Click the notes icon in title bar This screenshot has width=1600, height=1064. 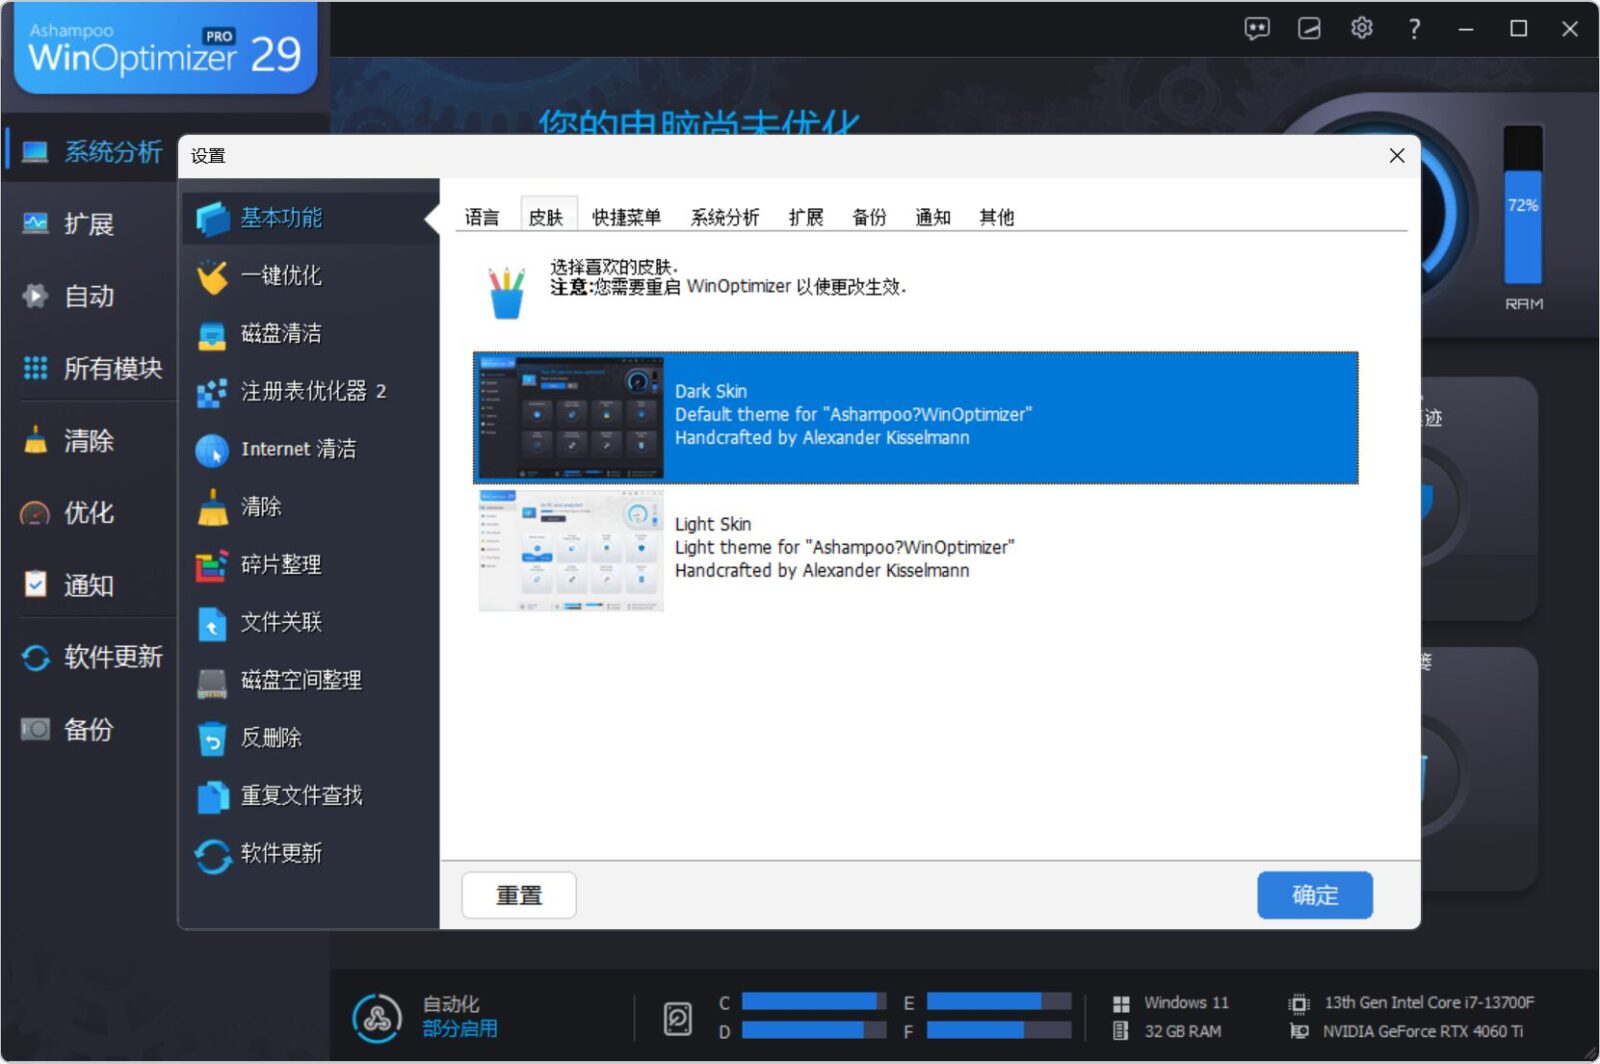pos(1309,28)
